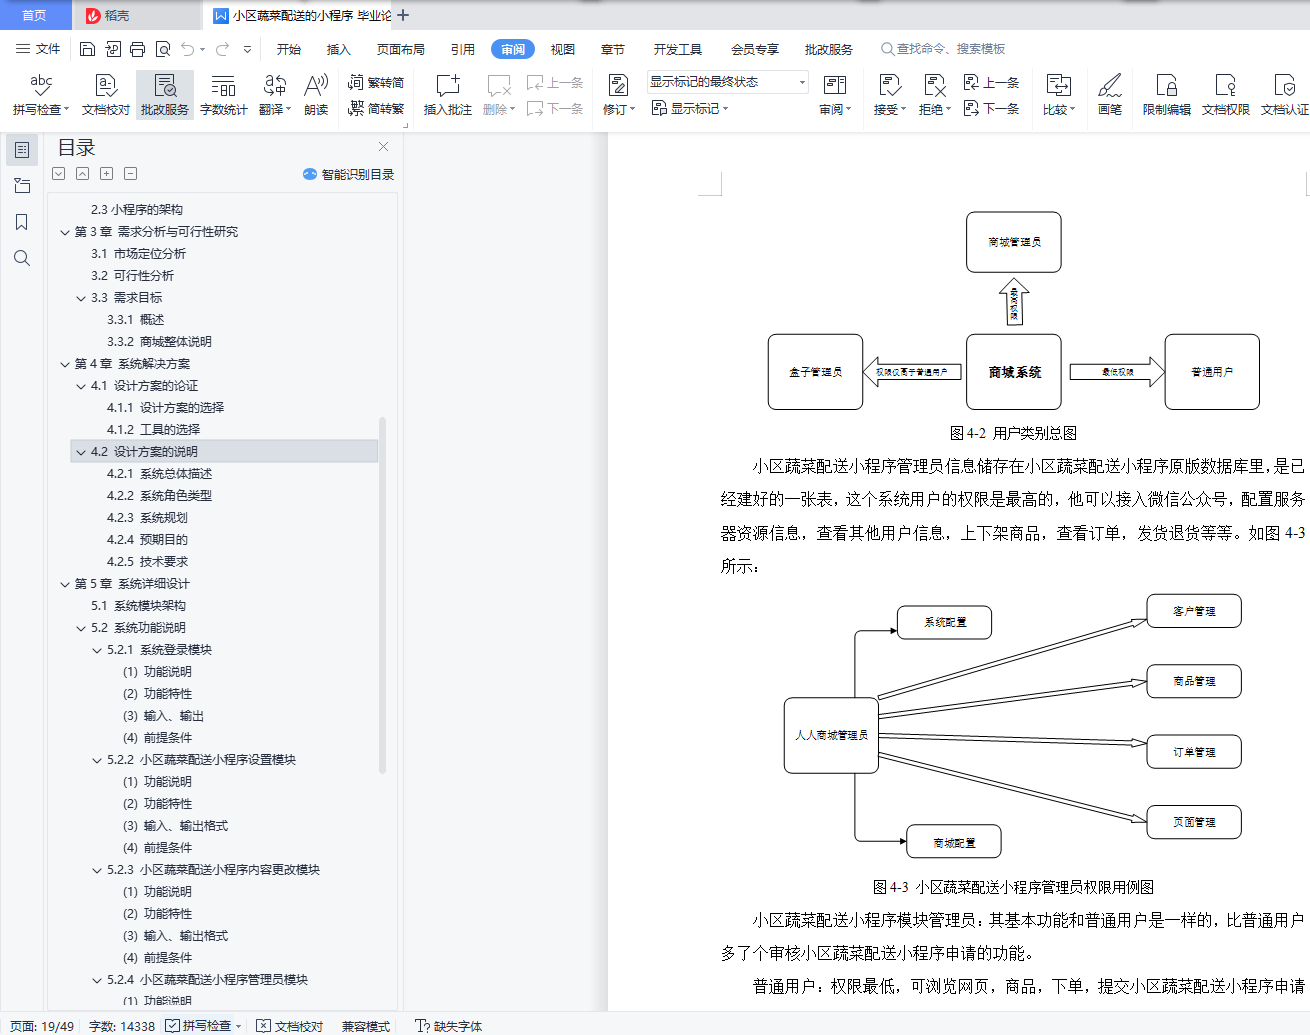This screenshot has height=1035, width=1310.
Task: Switch to the 开始 ribbon tab
Action: (x=289, y=49)
